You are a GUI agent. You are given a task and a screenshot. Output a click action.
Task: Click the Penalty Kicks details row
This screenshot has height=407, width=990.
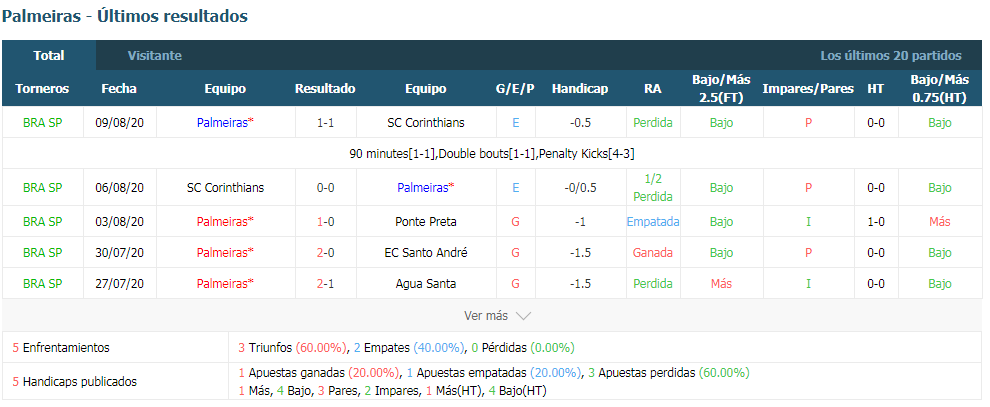496,153
